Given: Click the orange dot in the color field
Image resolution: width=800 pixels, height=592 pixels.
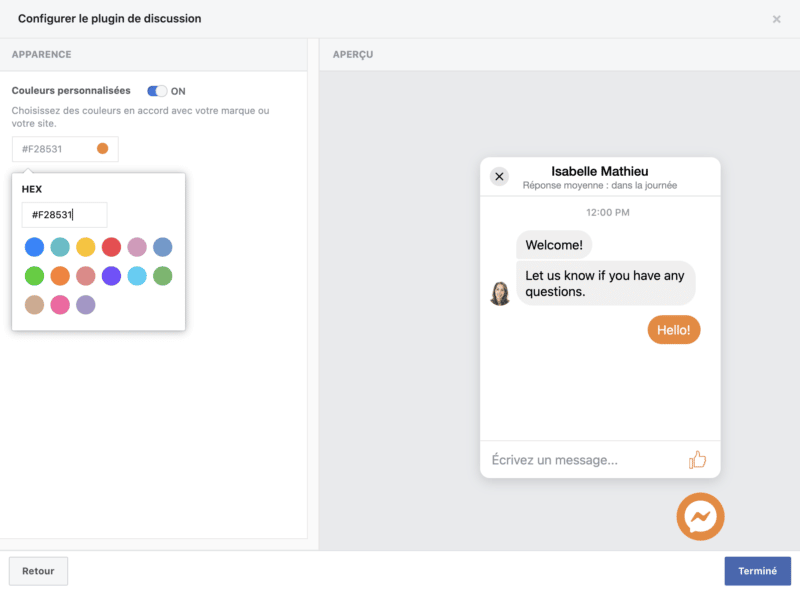Looking at the screenshot, I should 102,149.
